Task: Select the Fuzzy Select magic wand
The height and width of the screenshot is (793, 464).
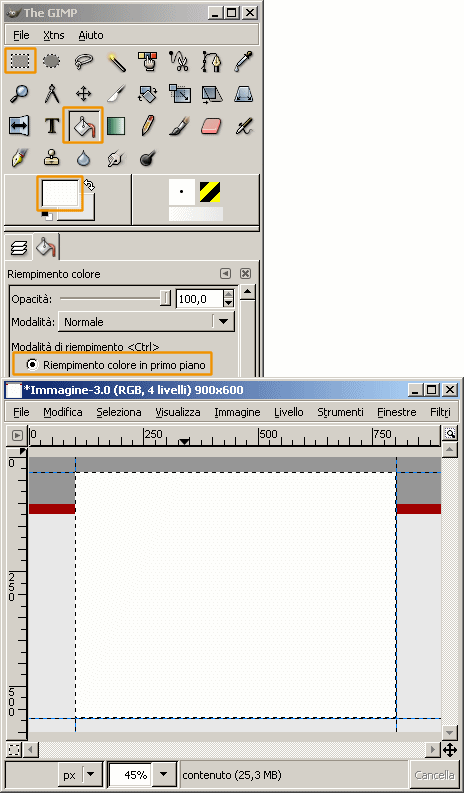Action: pos(115,61)
